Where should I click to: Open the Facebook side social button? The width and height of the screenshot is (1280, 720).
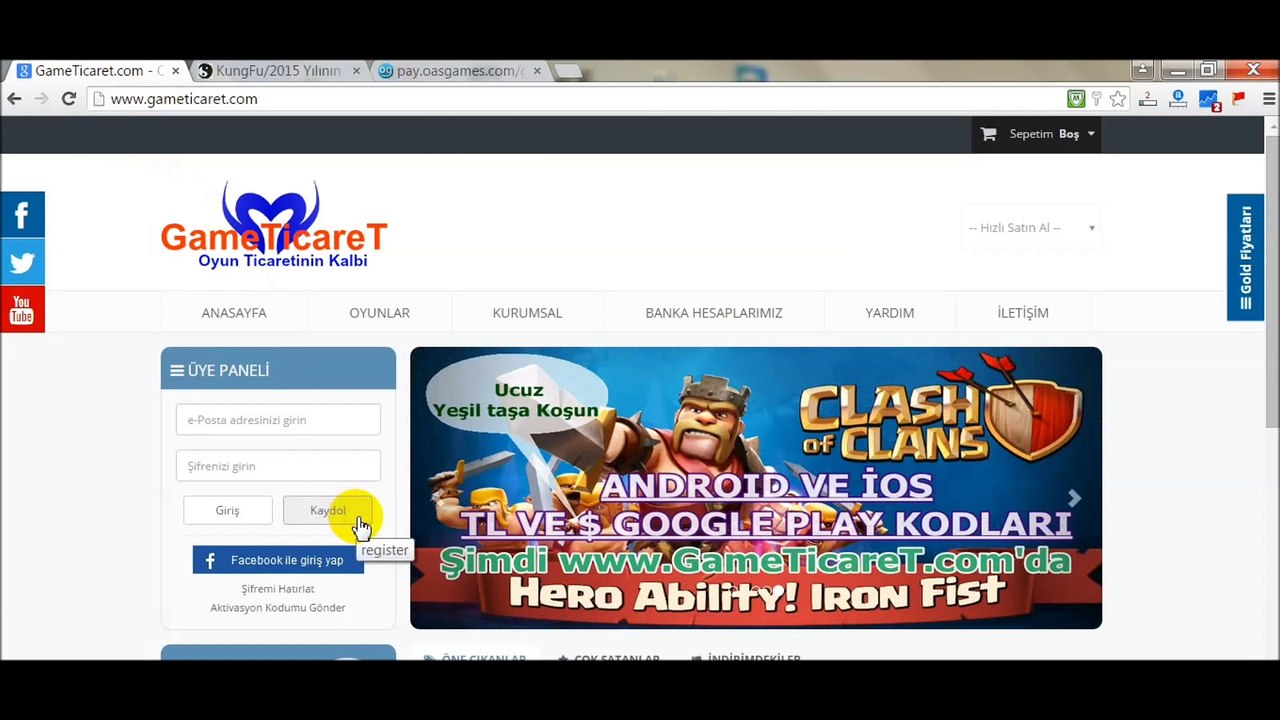pyautogui.click(x=22, y=215)
